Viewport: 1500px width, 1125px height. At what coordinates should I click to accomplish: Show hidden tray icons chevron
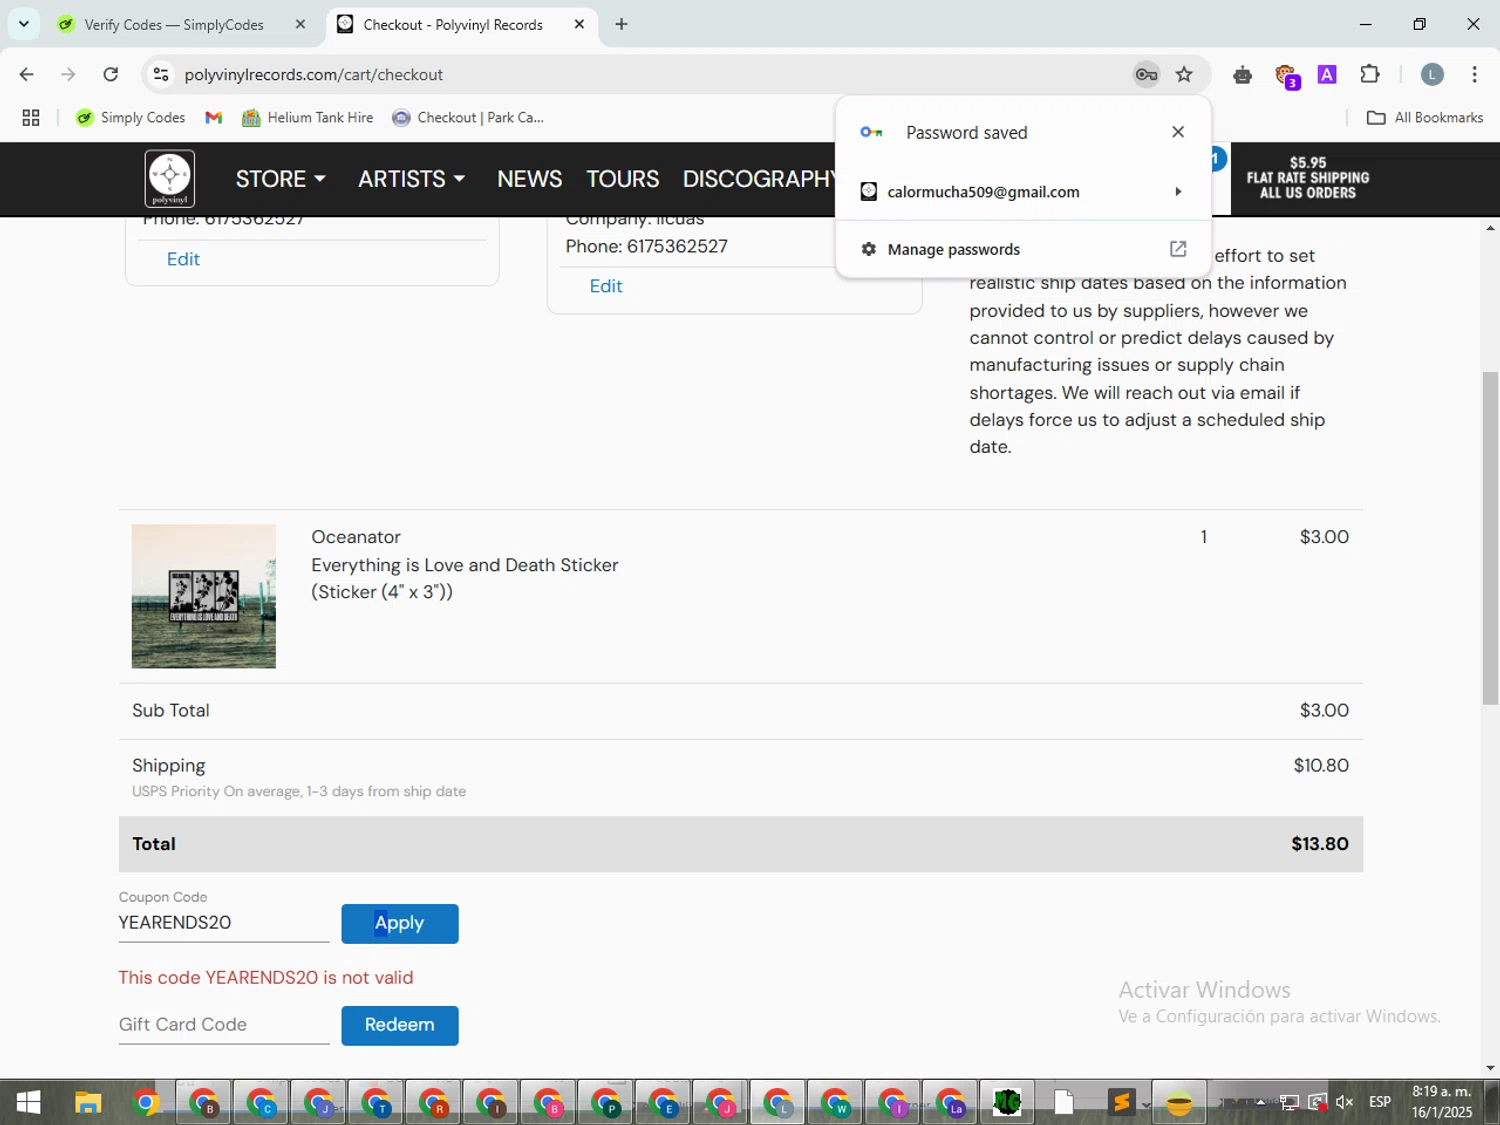click(x=1260, y=1102)
